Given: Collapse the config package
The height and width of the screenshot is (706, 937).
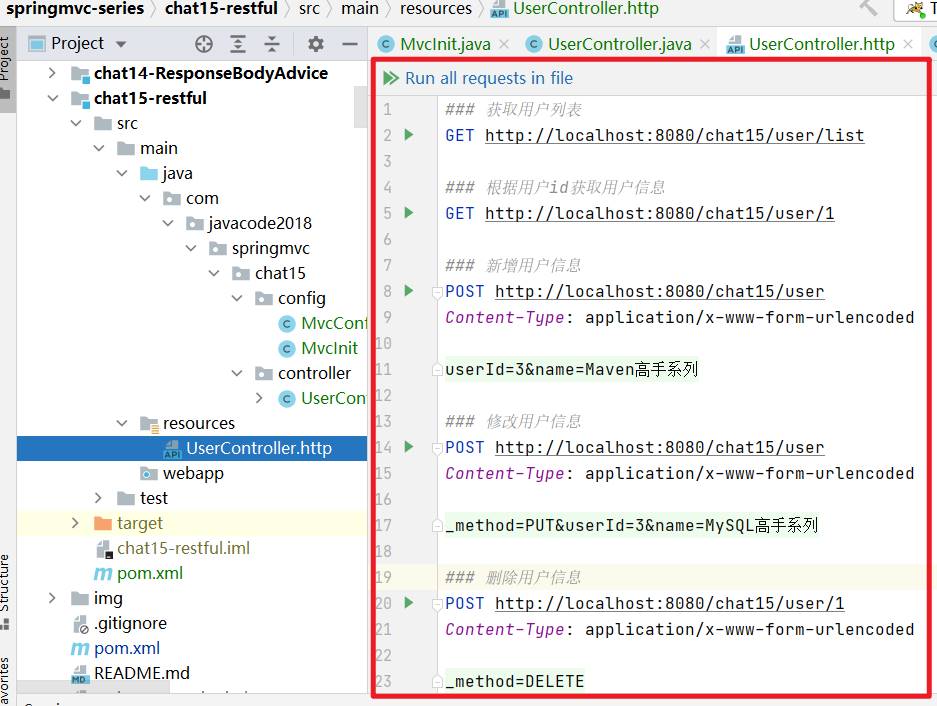Looking at the screenshot, I should coord(237,298).
